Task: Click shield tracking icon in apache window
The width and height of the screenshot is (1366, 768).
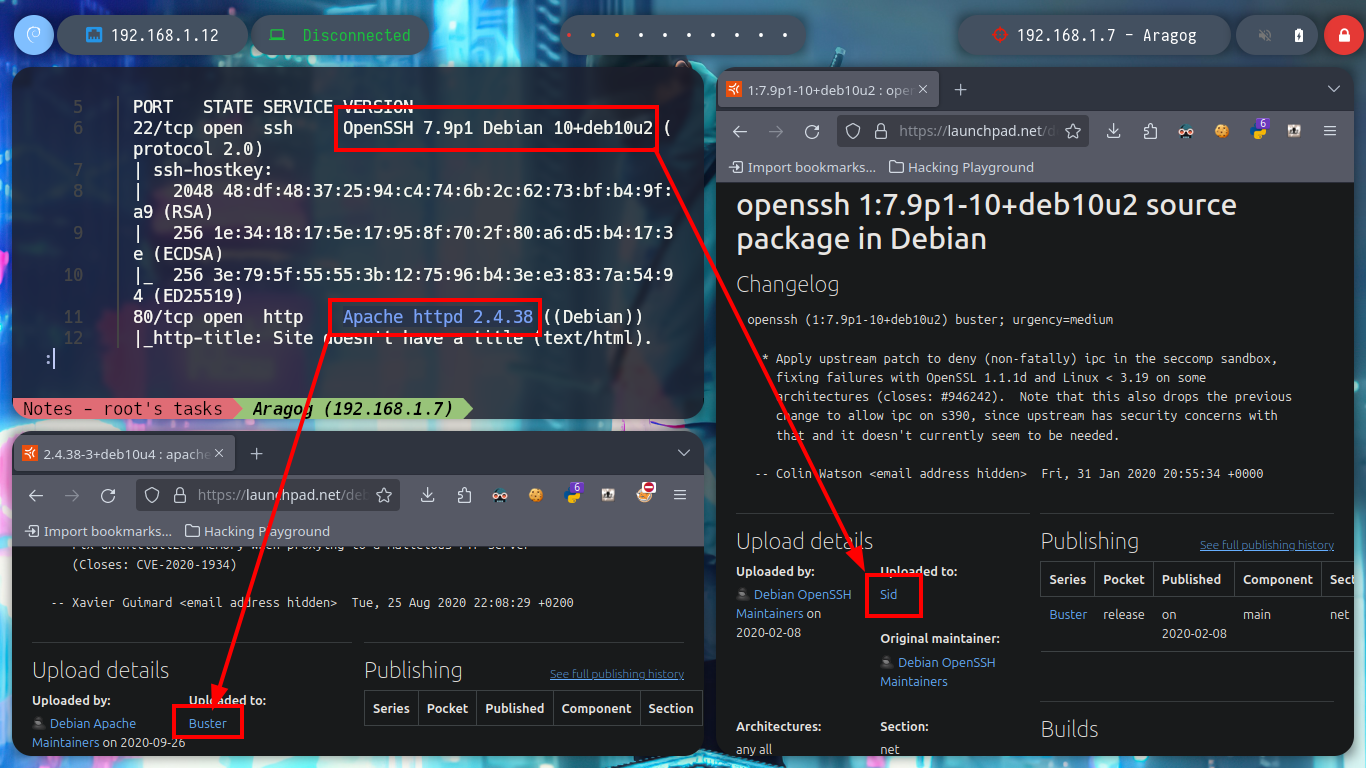Action: point(152,495)
